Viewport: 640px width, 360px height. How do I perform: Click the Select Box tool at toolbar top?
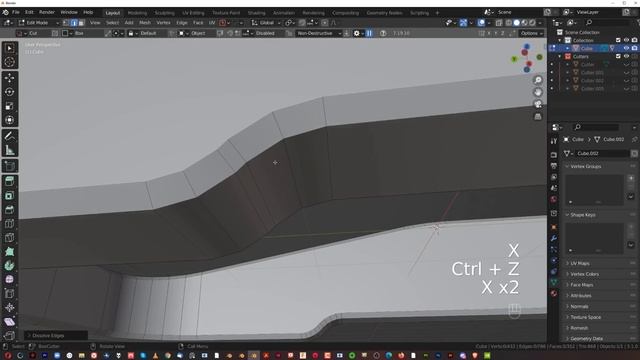pyautogui.click(x=9, y=48)
